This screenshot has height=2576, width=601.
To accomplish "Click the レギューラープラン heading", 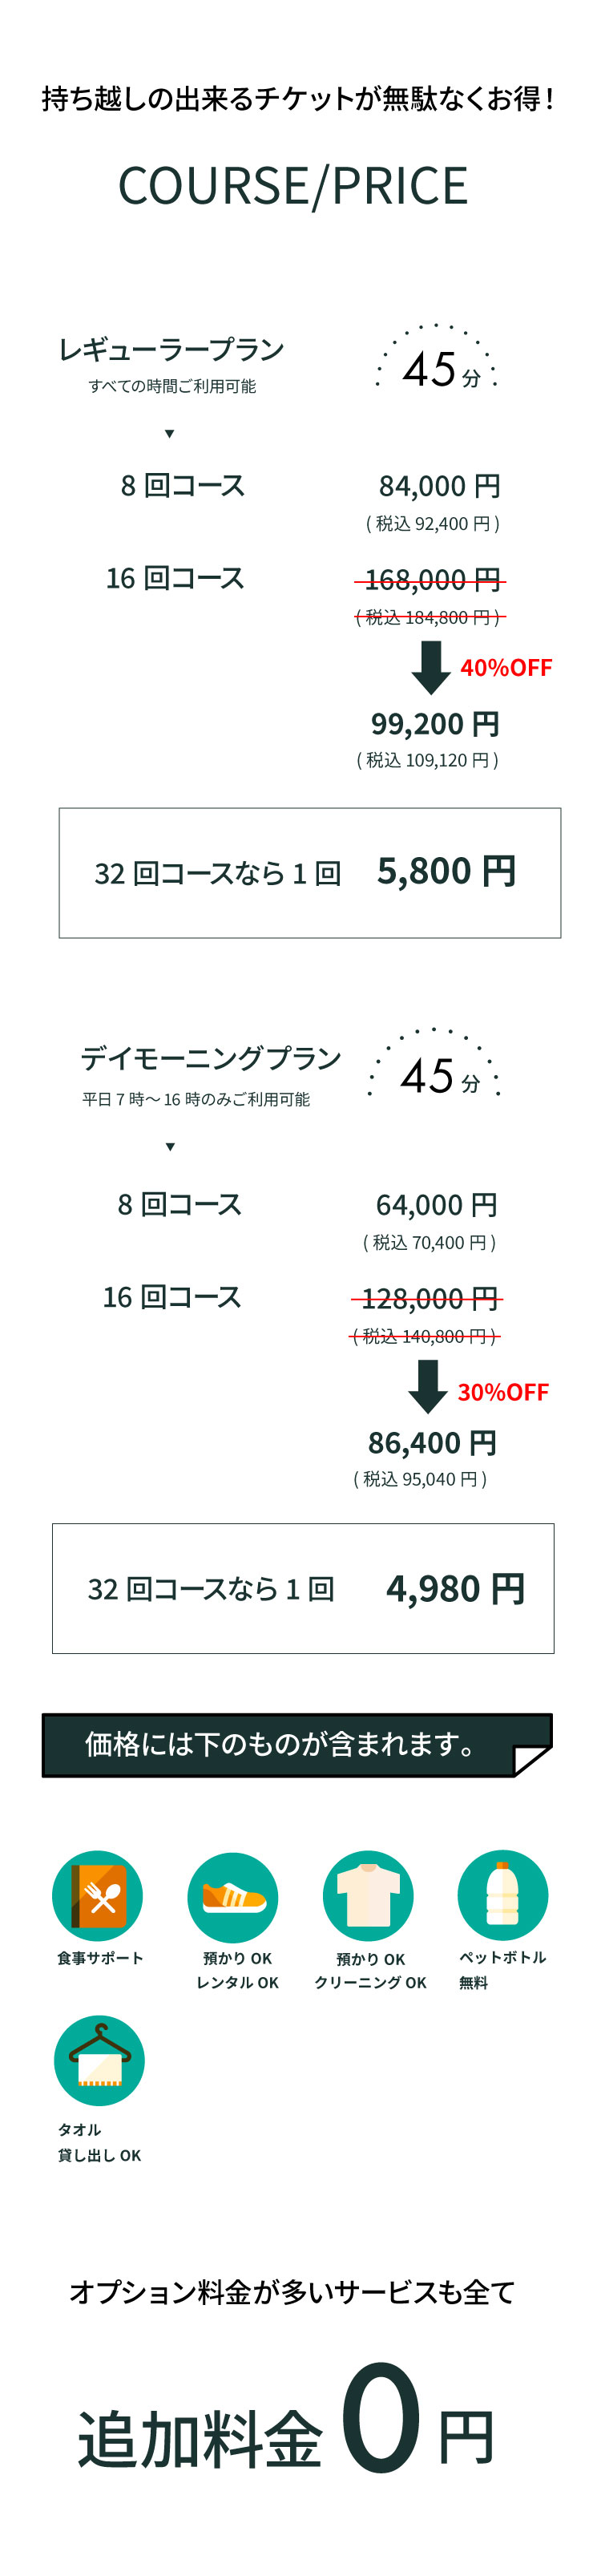I will coord(171,350).
